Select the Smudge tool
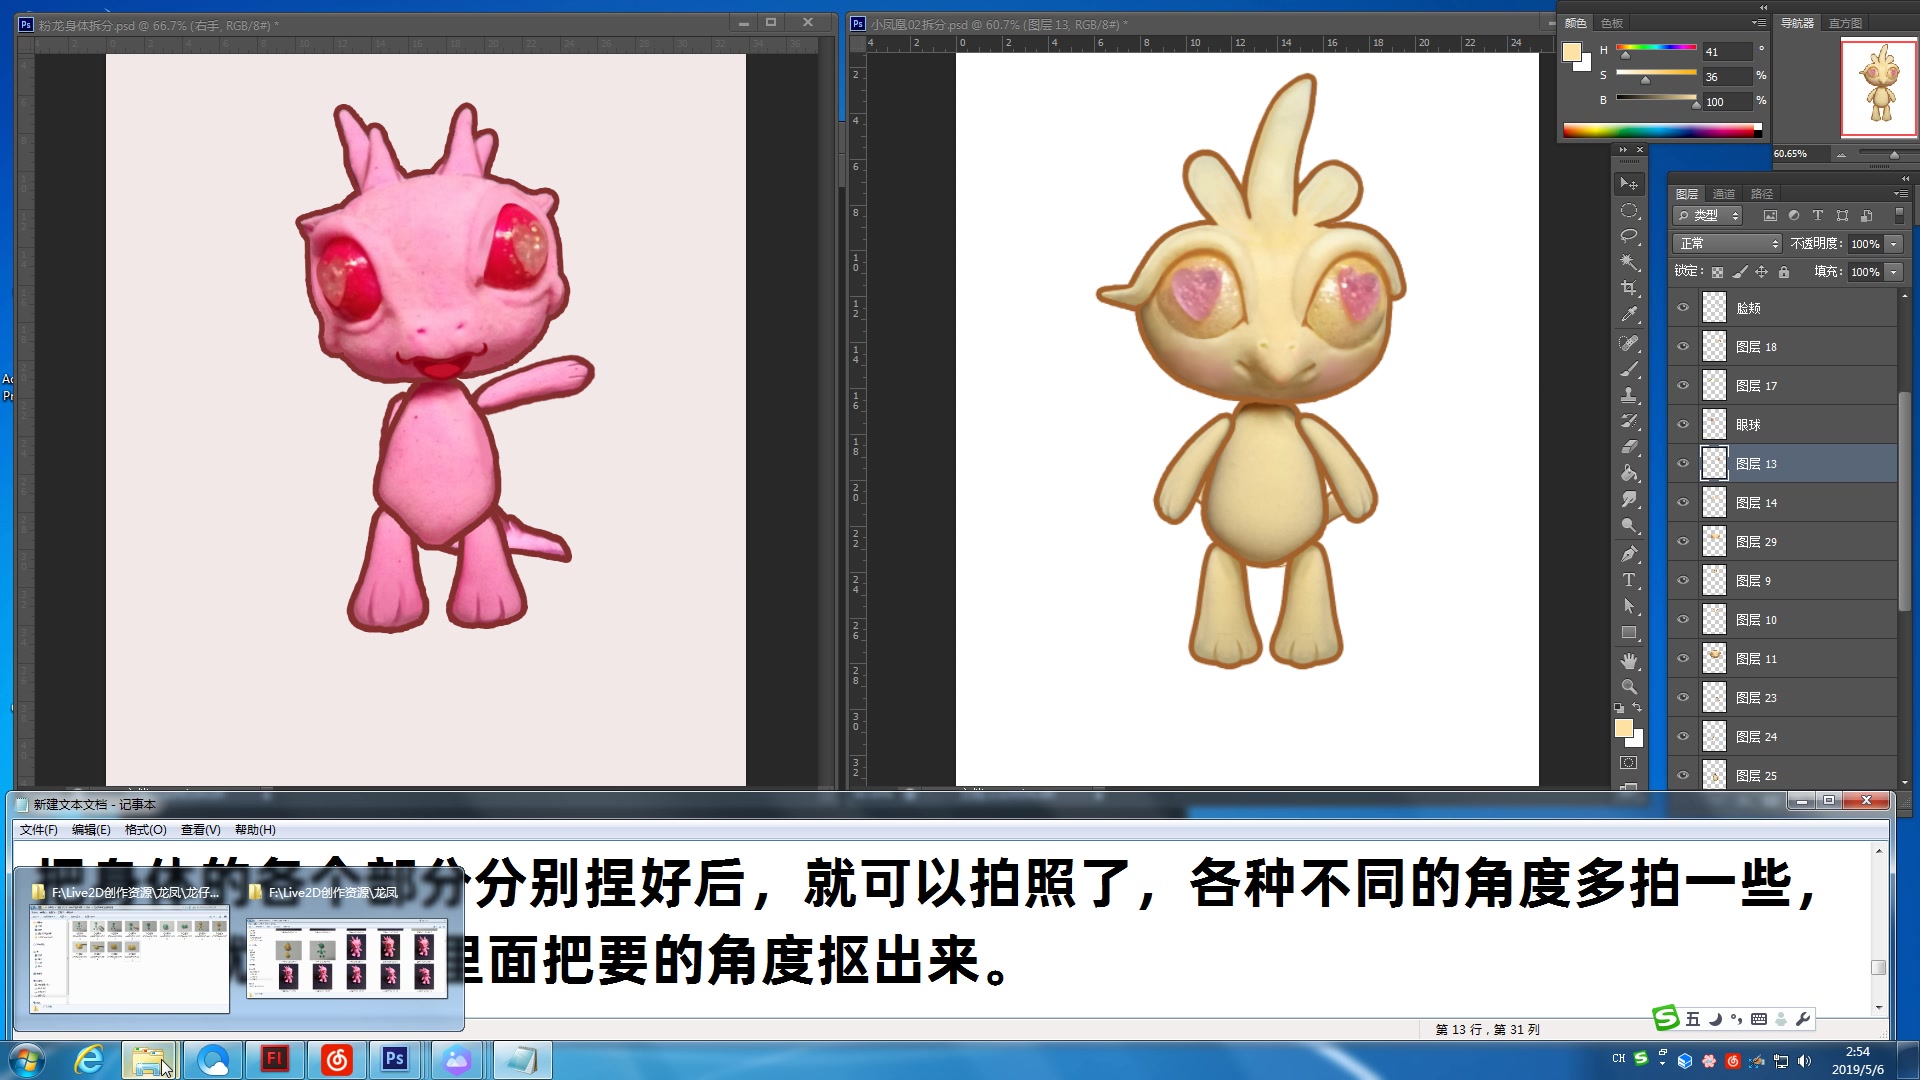1920x1080 pixels. point(1629,499)
